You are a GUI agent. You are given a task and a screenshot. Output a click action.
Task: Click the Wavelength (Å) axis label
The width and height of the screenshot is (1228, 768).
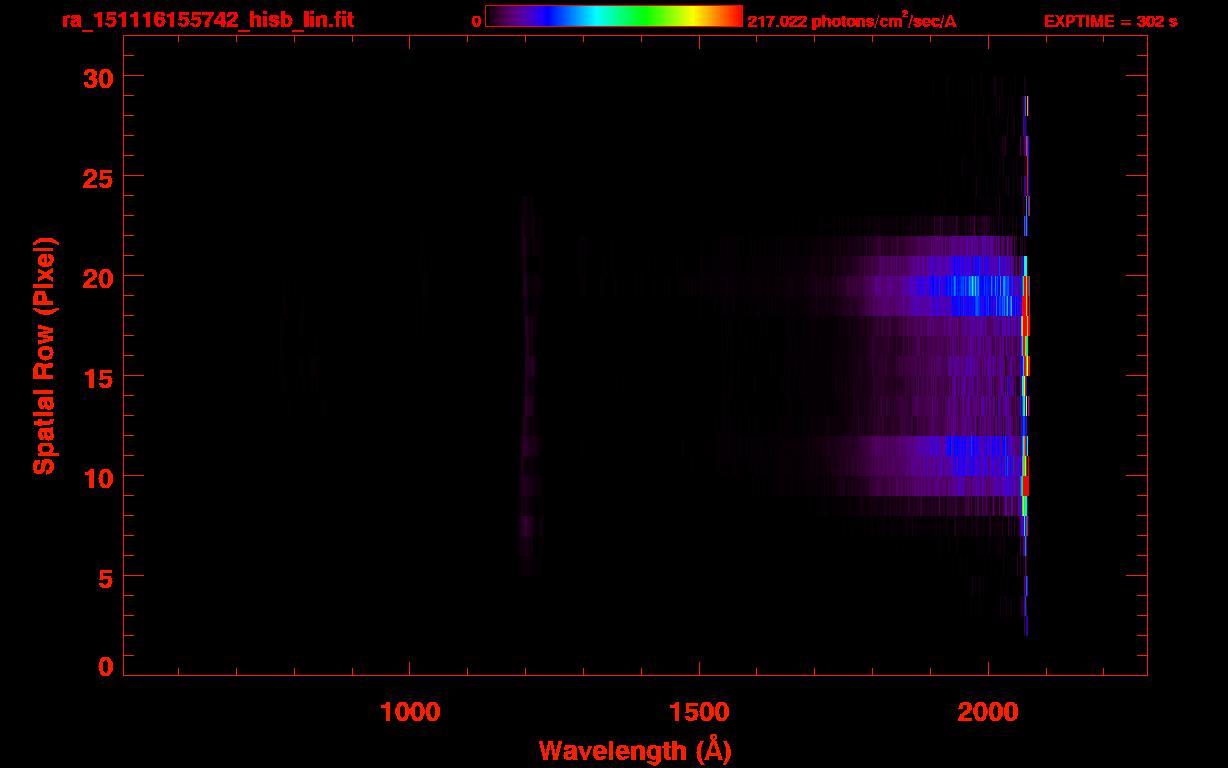pyautogui.click(x=635, y=750)
